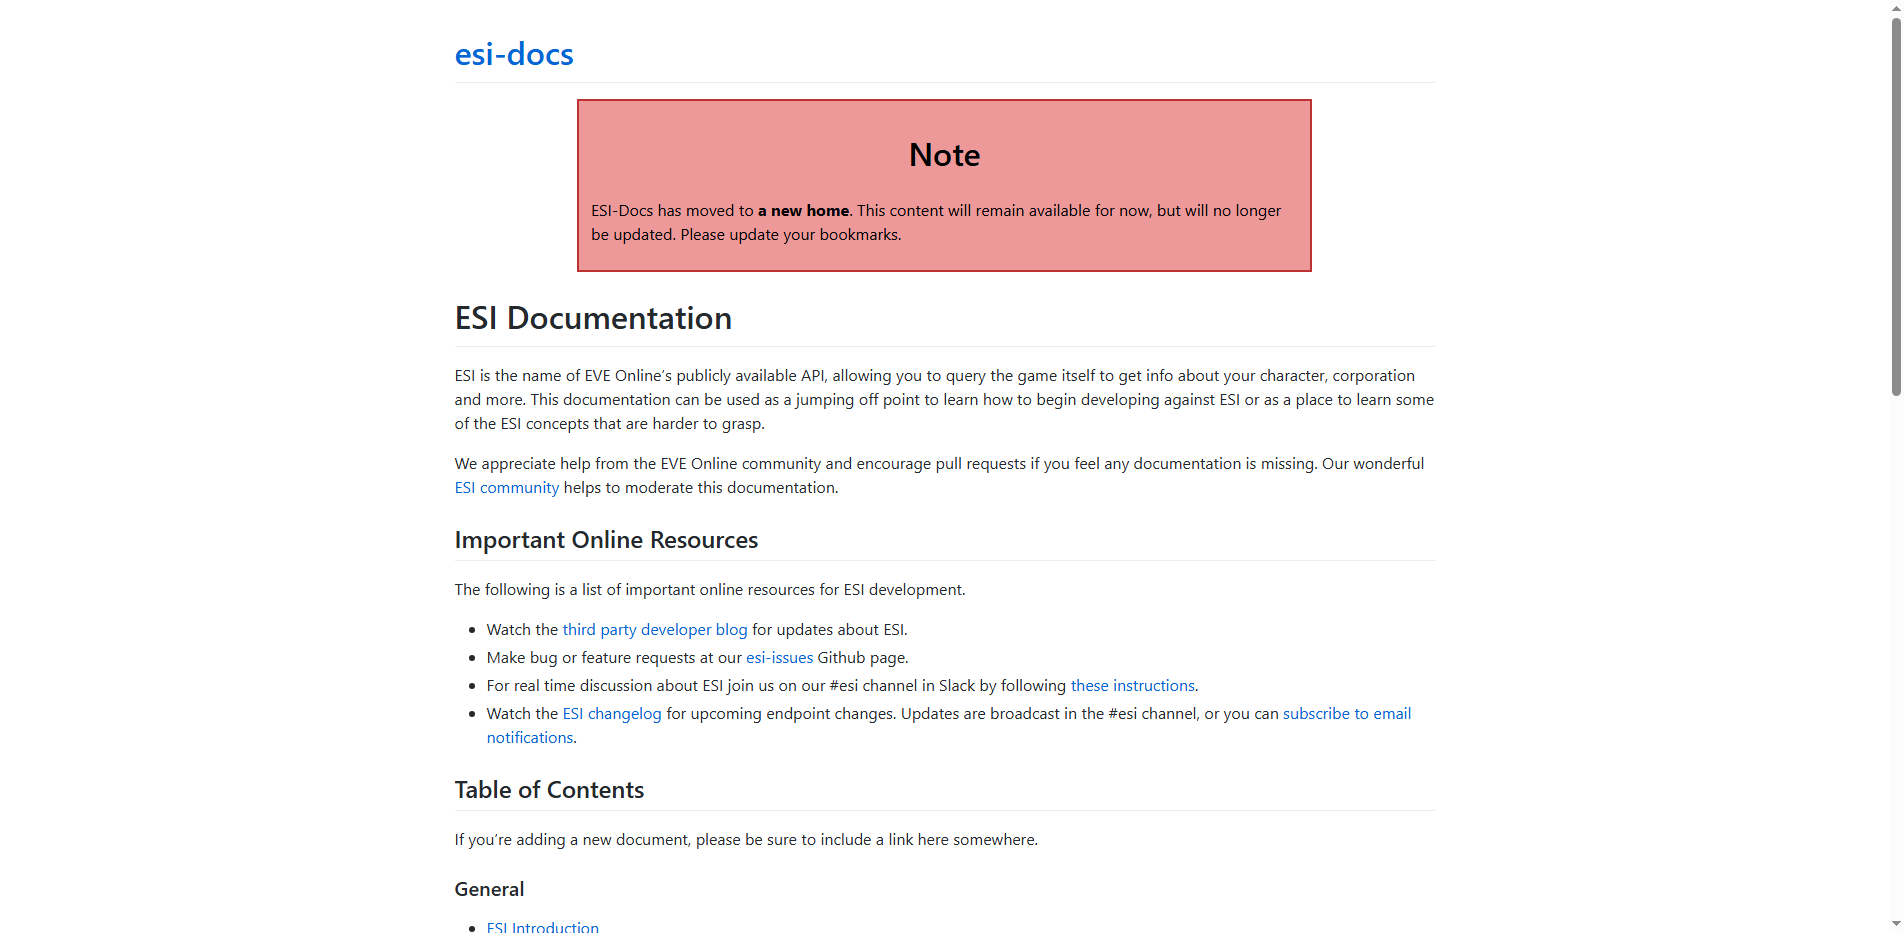Open the esi-issues Github page link
1904x933 pixels.
[x=779, y=657]
